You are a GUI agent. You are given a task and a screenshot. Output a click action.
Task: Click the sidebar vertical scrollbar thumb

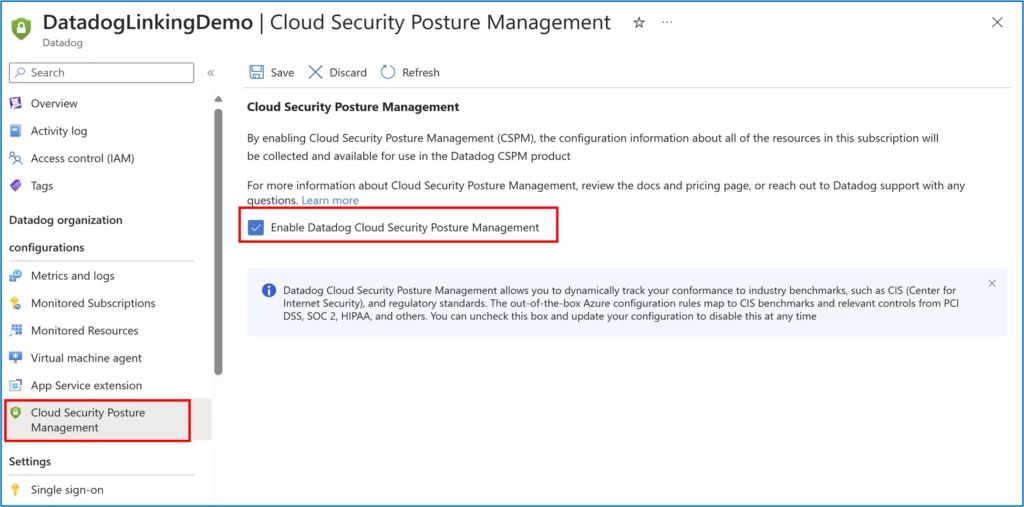click(218, 242)
